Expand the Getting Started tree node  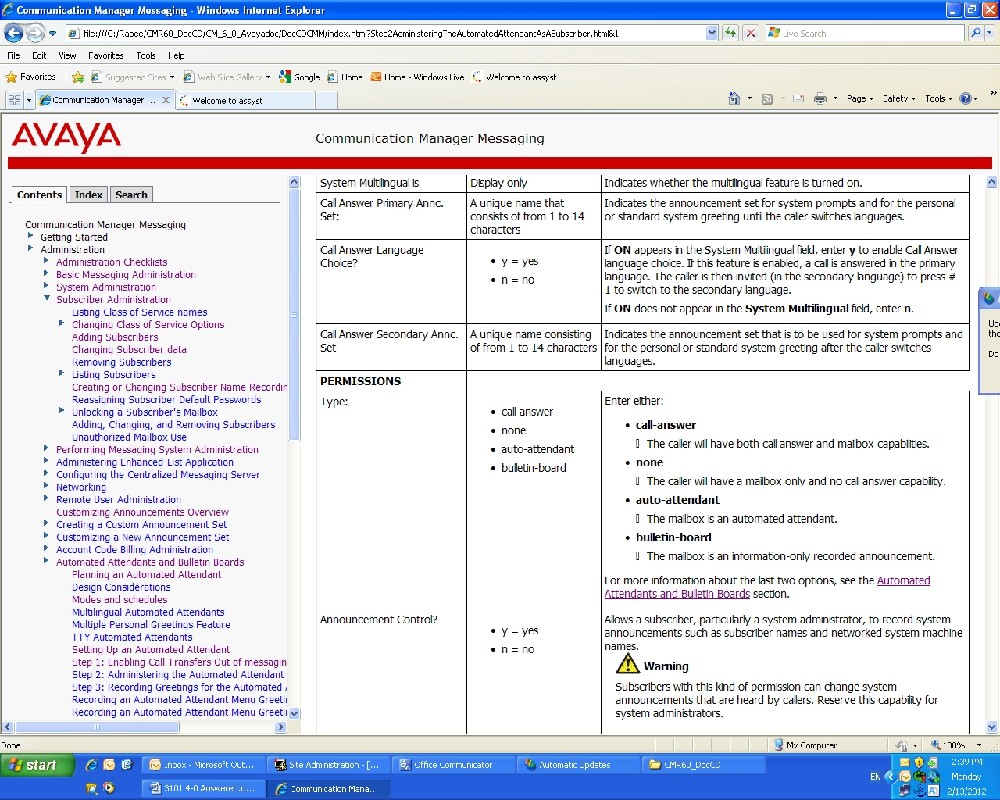click(x=30, y=235)
